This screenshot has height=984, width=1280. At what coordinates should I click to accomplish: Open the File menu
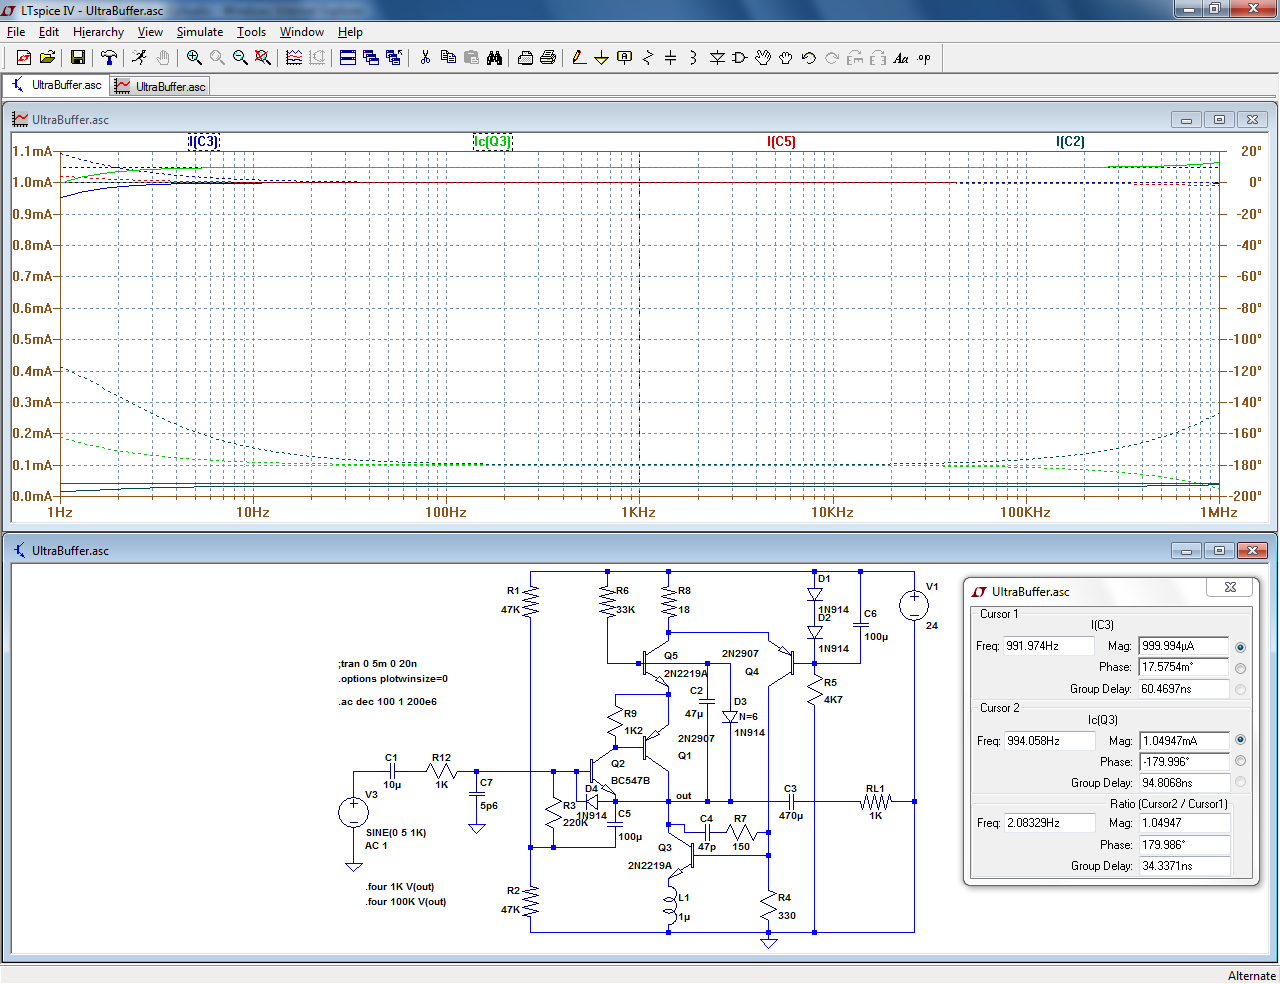pos(16,32)
